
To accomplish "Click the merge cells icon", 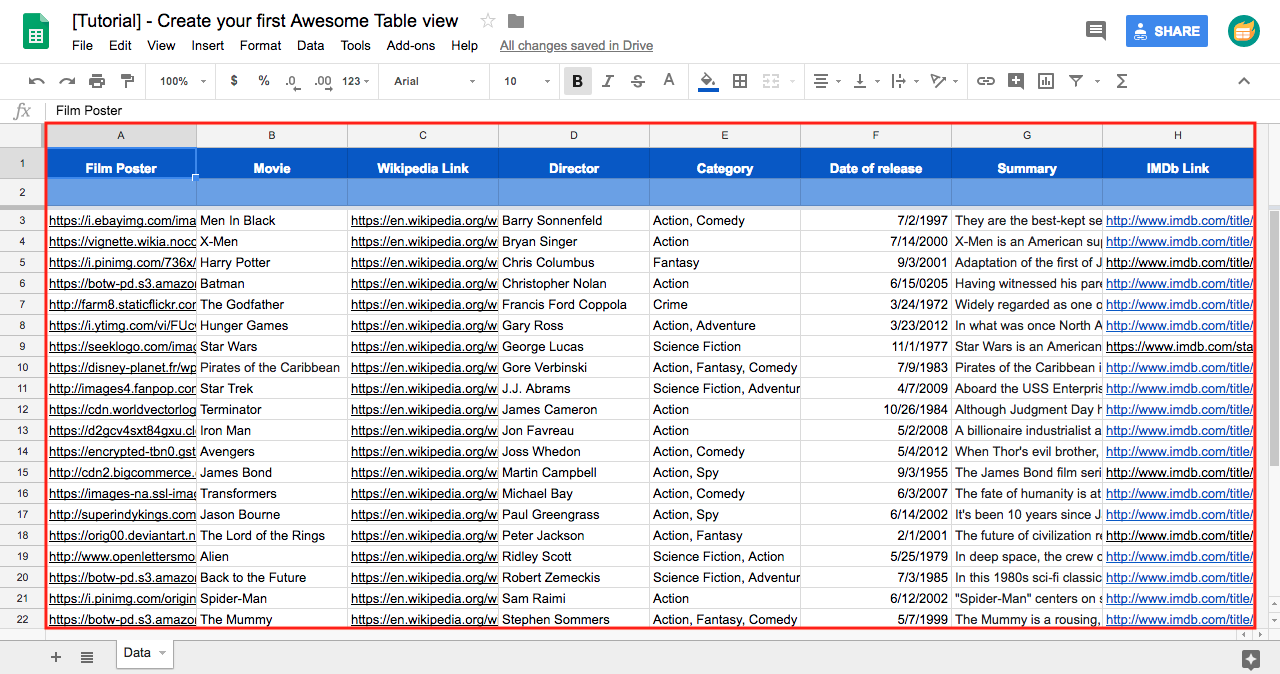I will point(771,81).
